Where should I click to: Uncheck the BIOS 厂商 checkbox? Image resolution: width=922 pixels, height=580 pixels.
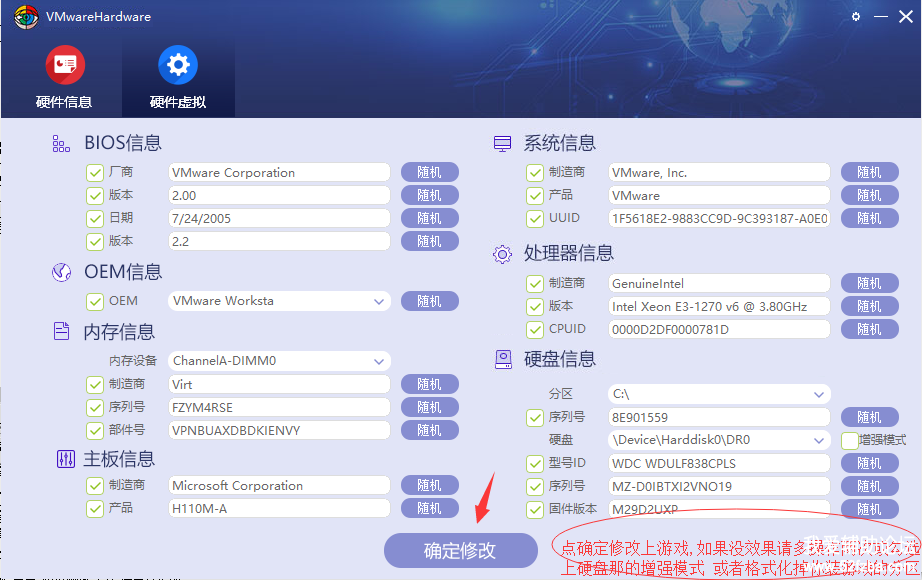coord(95,173)
